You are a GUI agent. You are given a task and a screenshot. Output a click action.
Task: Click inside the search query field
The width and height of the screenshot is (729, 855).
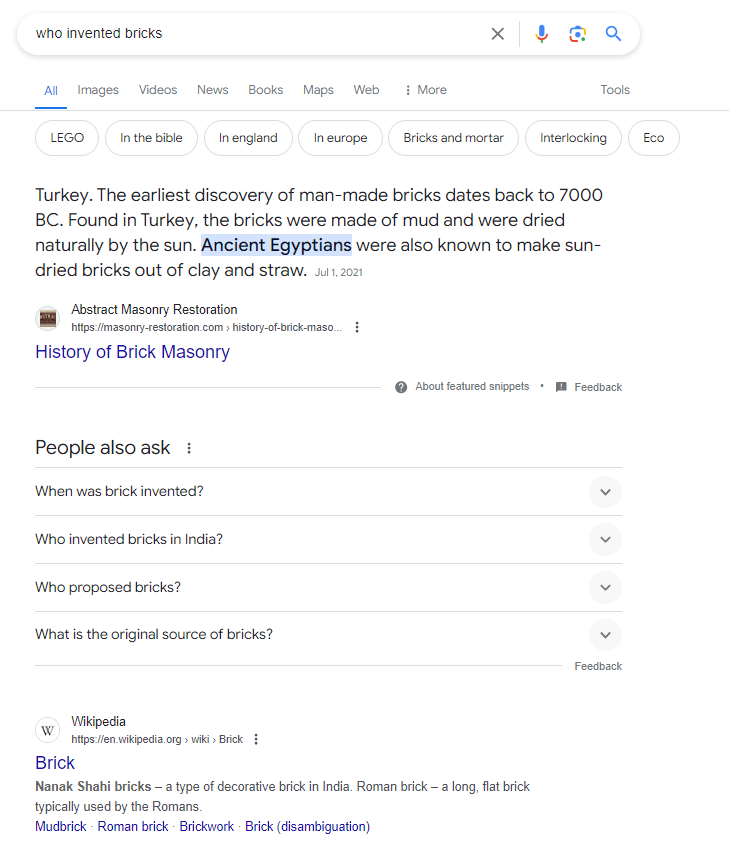[x=256, y=34]
